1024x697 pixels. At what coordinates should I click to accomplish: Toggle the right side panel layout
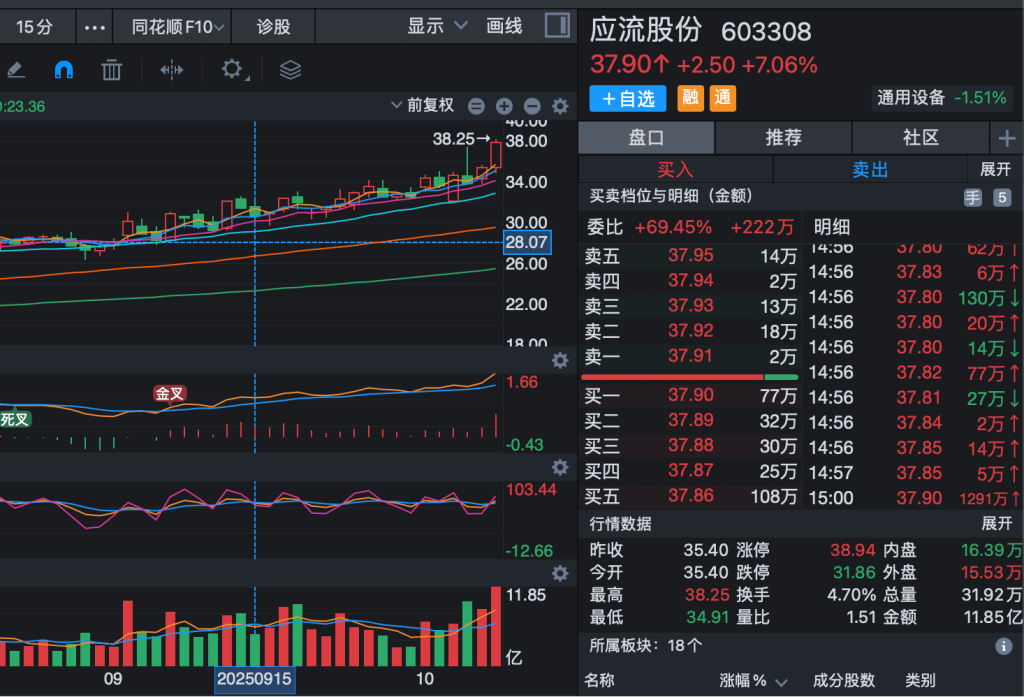click(x=559, y=26)
